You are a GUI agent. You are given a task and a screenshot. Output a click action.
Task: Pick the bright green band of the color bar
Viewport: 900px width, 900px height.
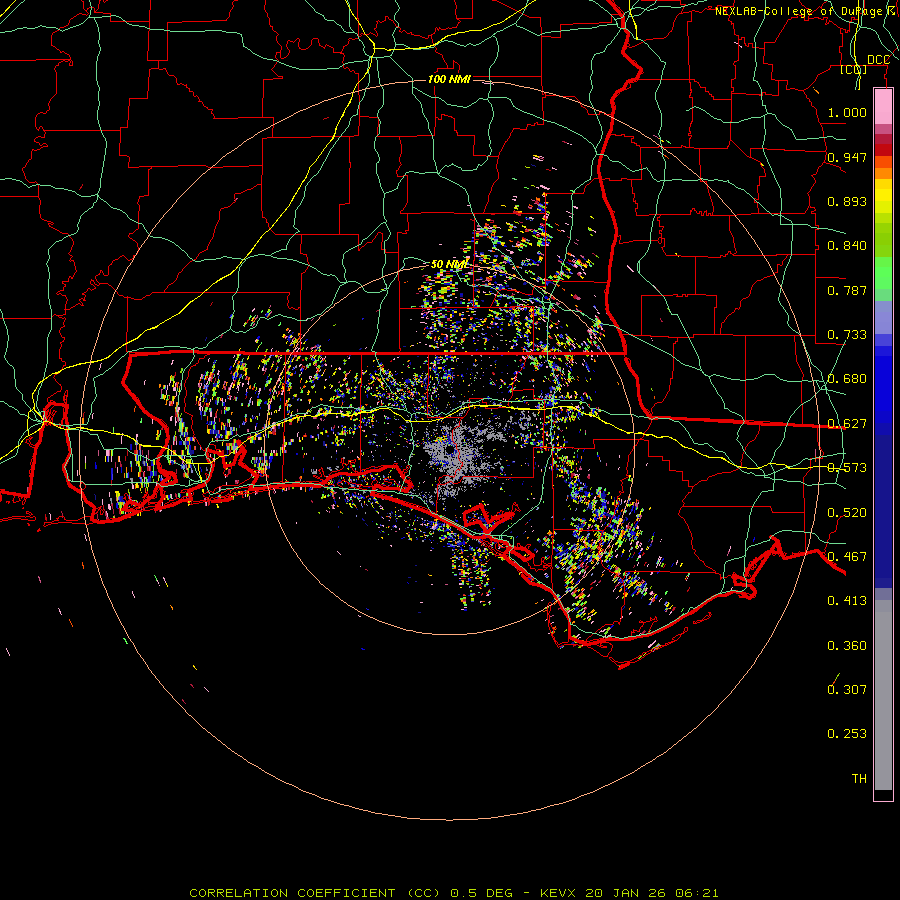883,273
